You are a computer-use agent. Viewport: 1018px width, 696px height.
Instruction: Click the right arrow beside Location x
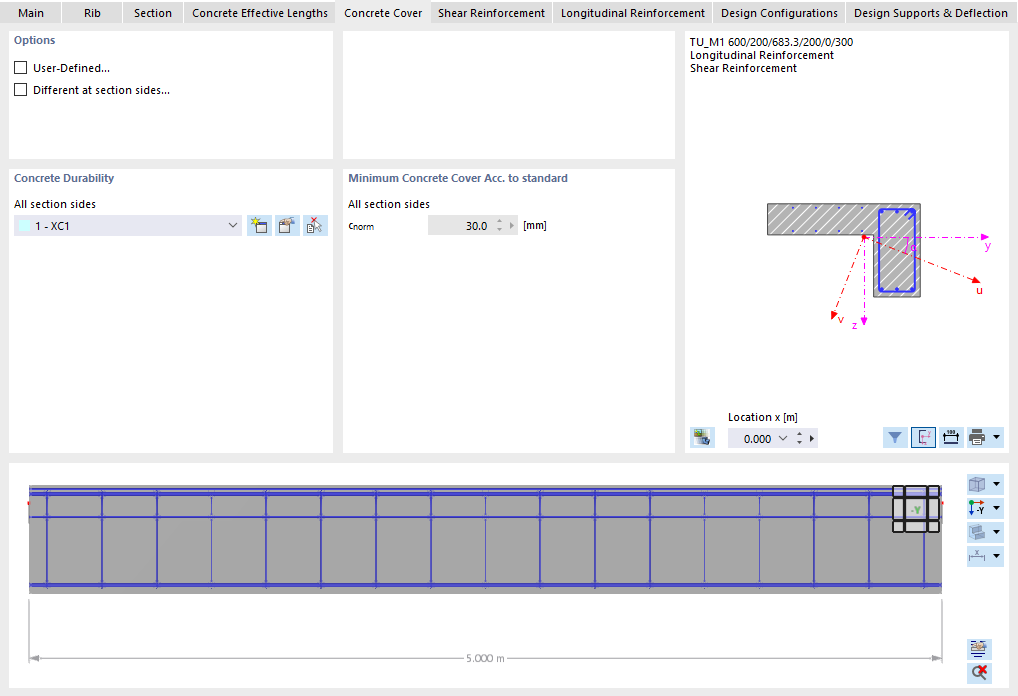[812, 439]
